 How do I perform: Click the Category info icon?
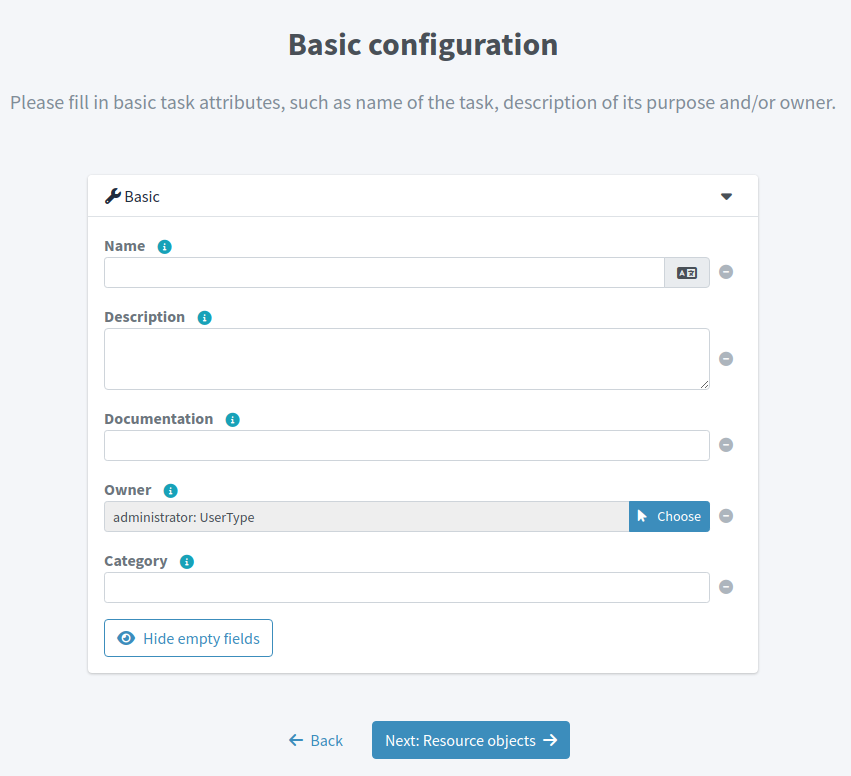tap(187, 561)
